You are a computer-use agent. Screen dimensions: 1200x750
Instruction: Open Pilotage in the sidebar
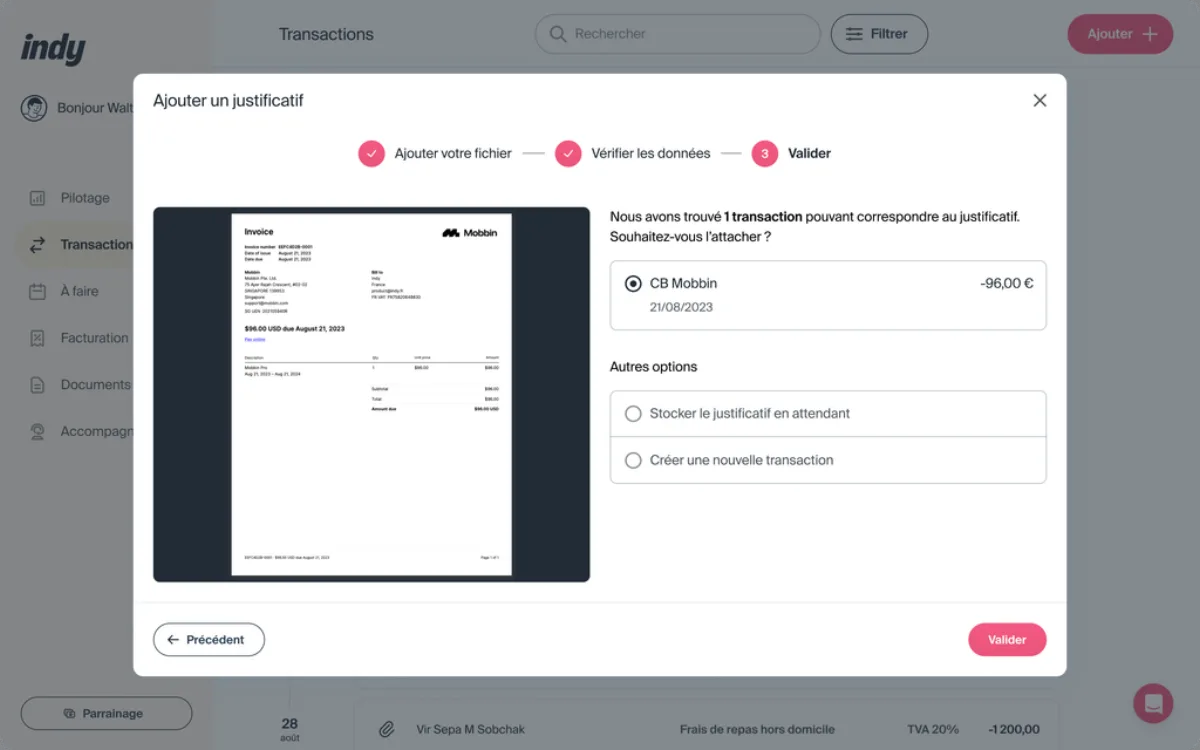(85, 198)
